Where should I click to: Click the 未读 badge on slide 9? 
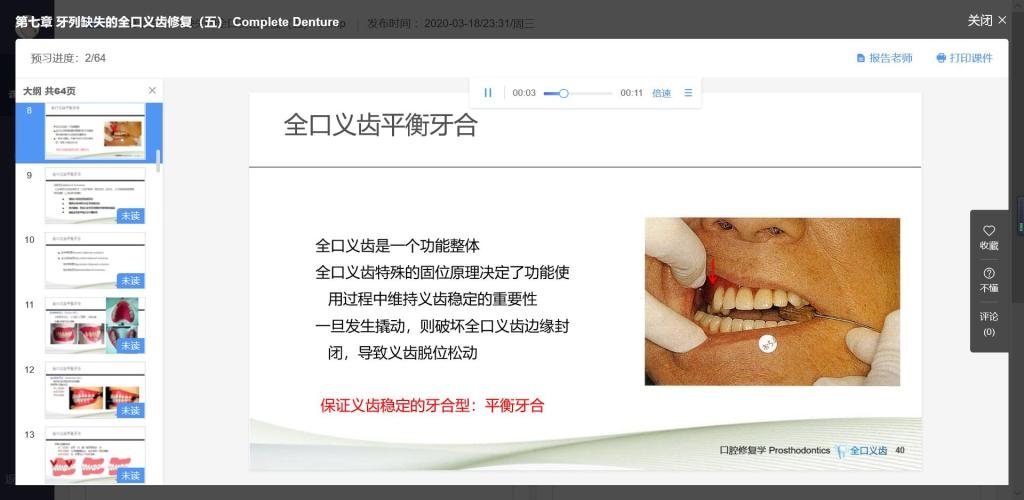(x=130, y=216)
